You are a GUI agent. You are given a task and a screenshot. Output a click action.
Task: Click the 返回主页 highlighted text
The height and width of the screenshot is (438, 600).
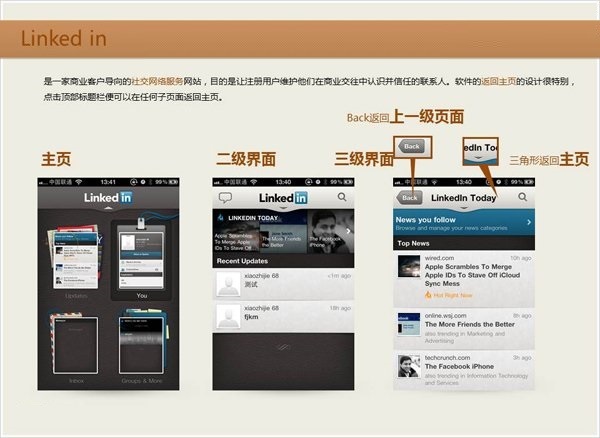tap(498, 81)
